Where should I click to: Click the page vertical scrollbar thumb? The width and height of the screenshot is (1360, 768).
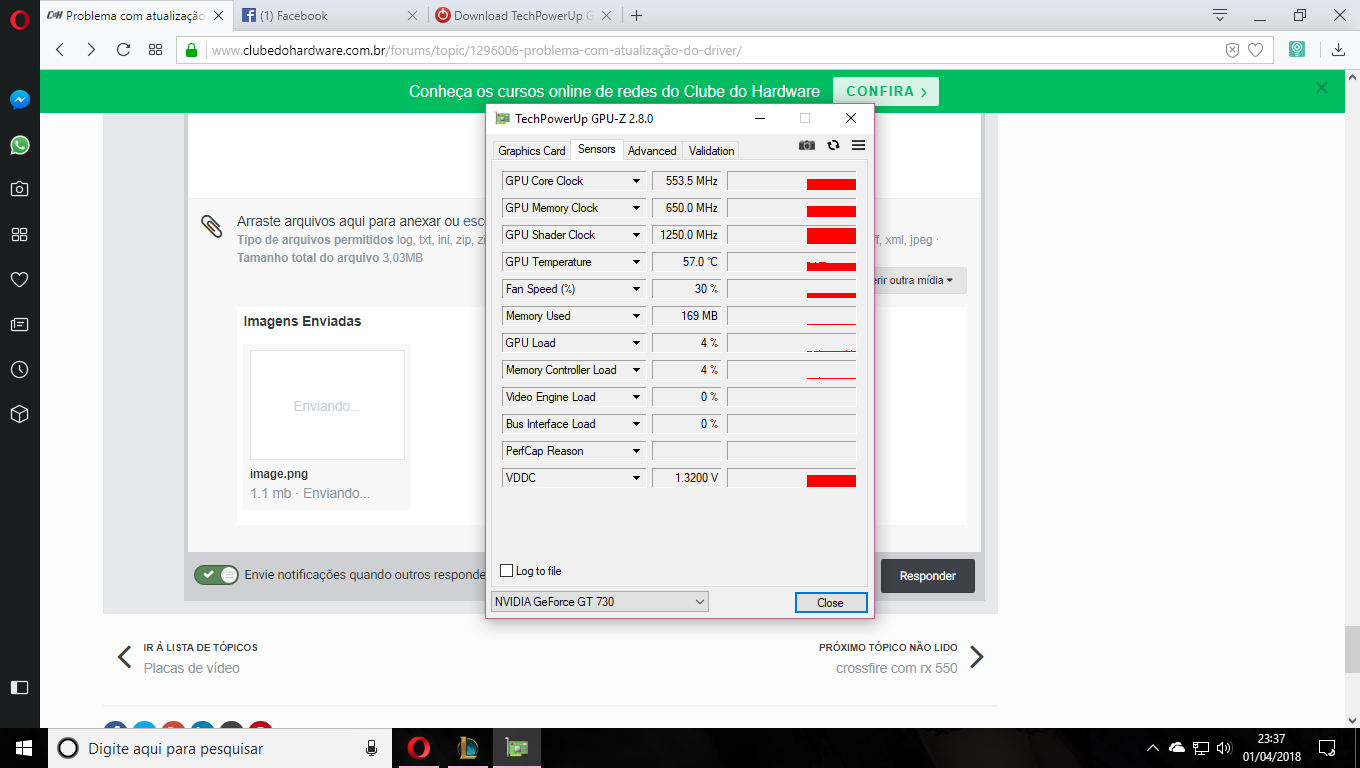(x=1351, y=650)
